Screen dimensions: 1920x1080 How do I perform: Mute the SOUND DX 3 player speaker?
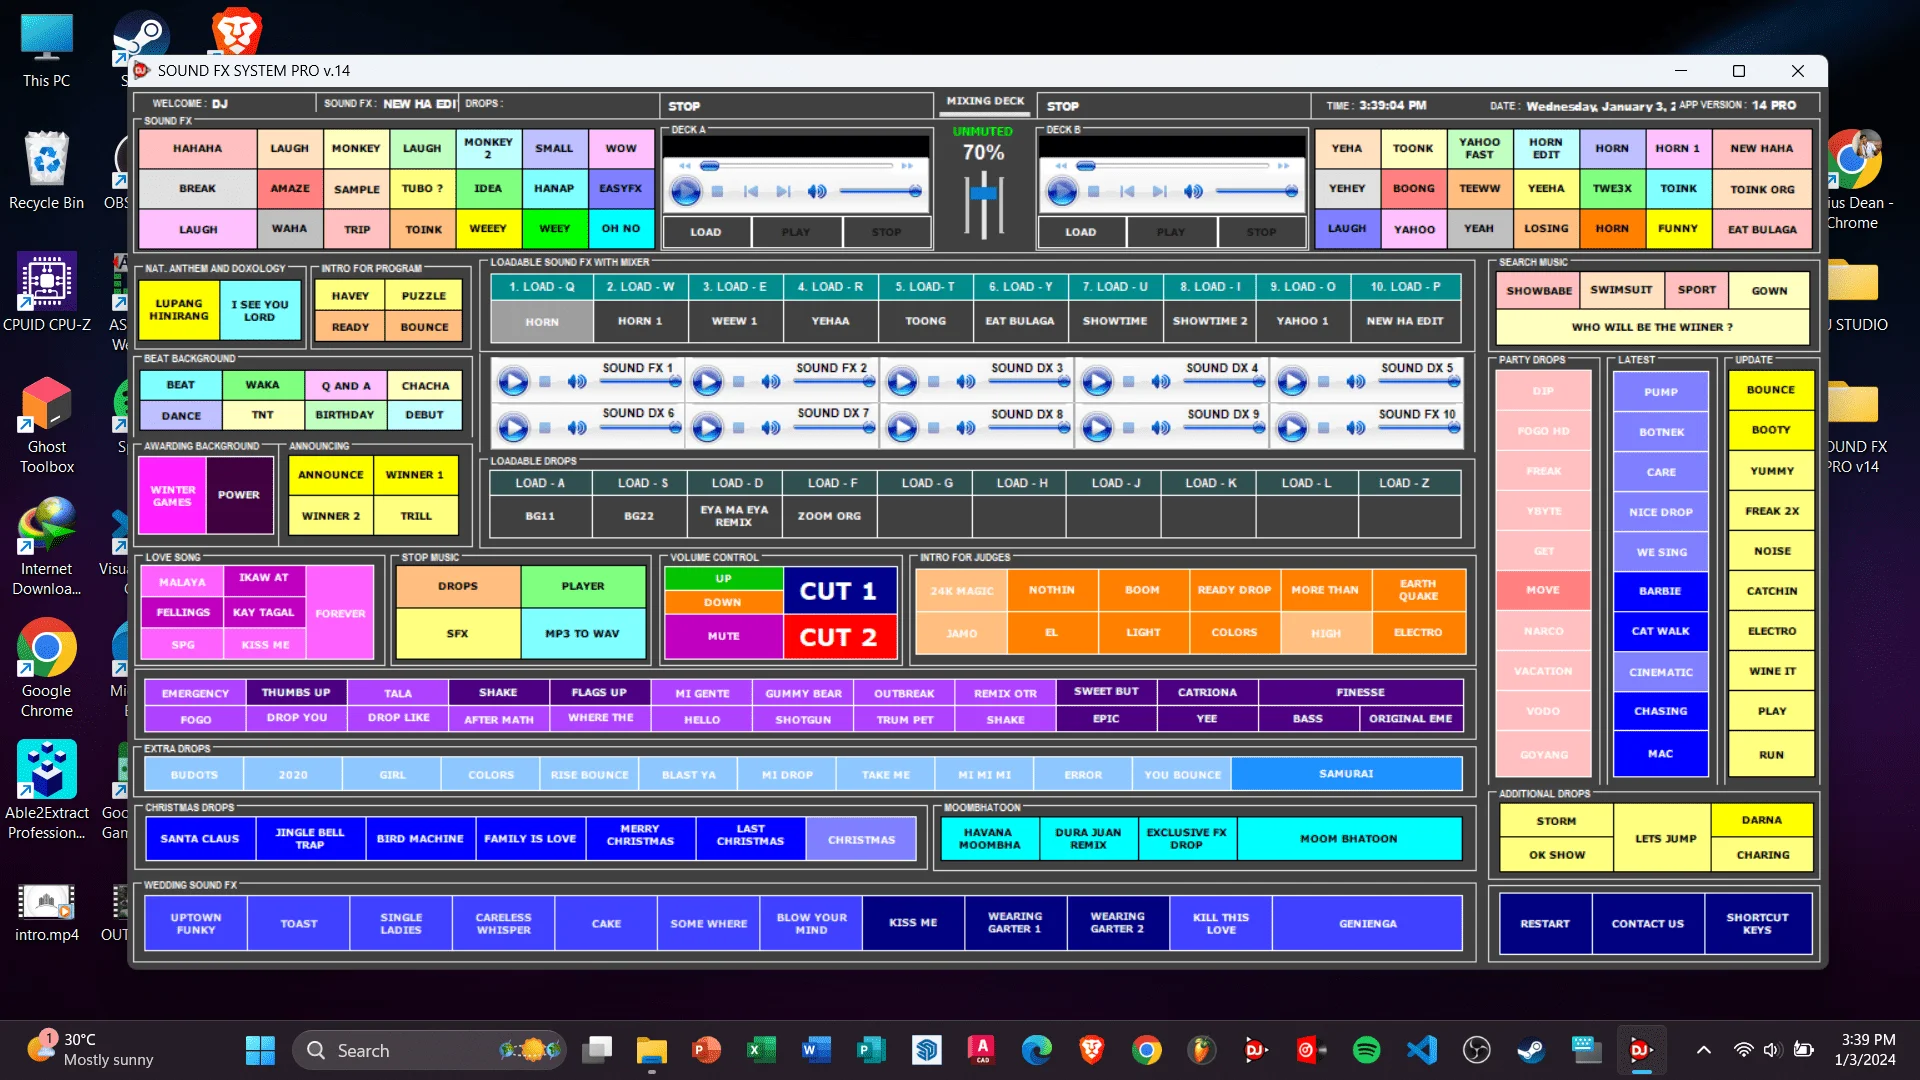966,382
